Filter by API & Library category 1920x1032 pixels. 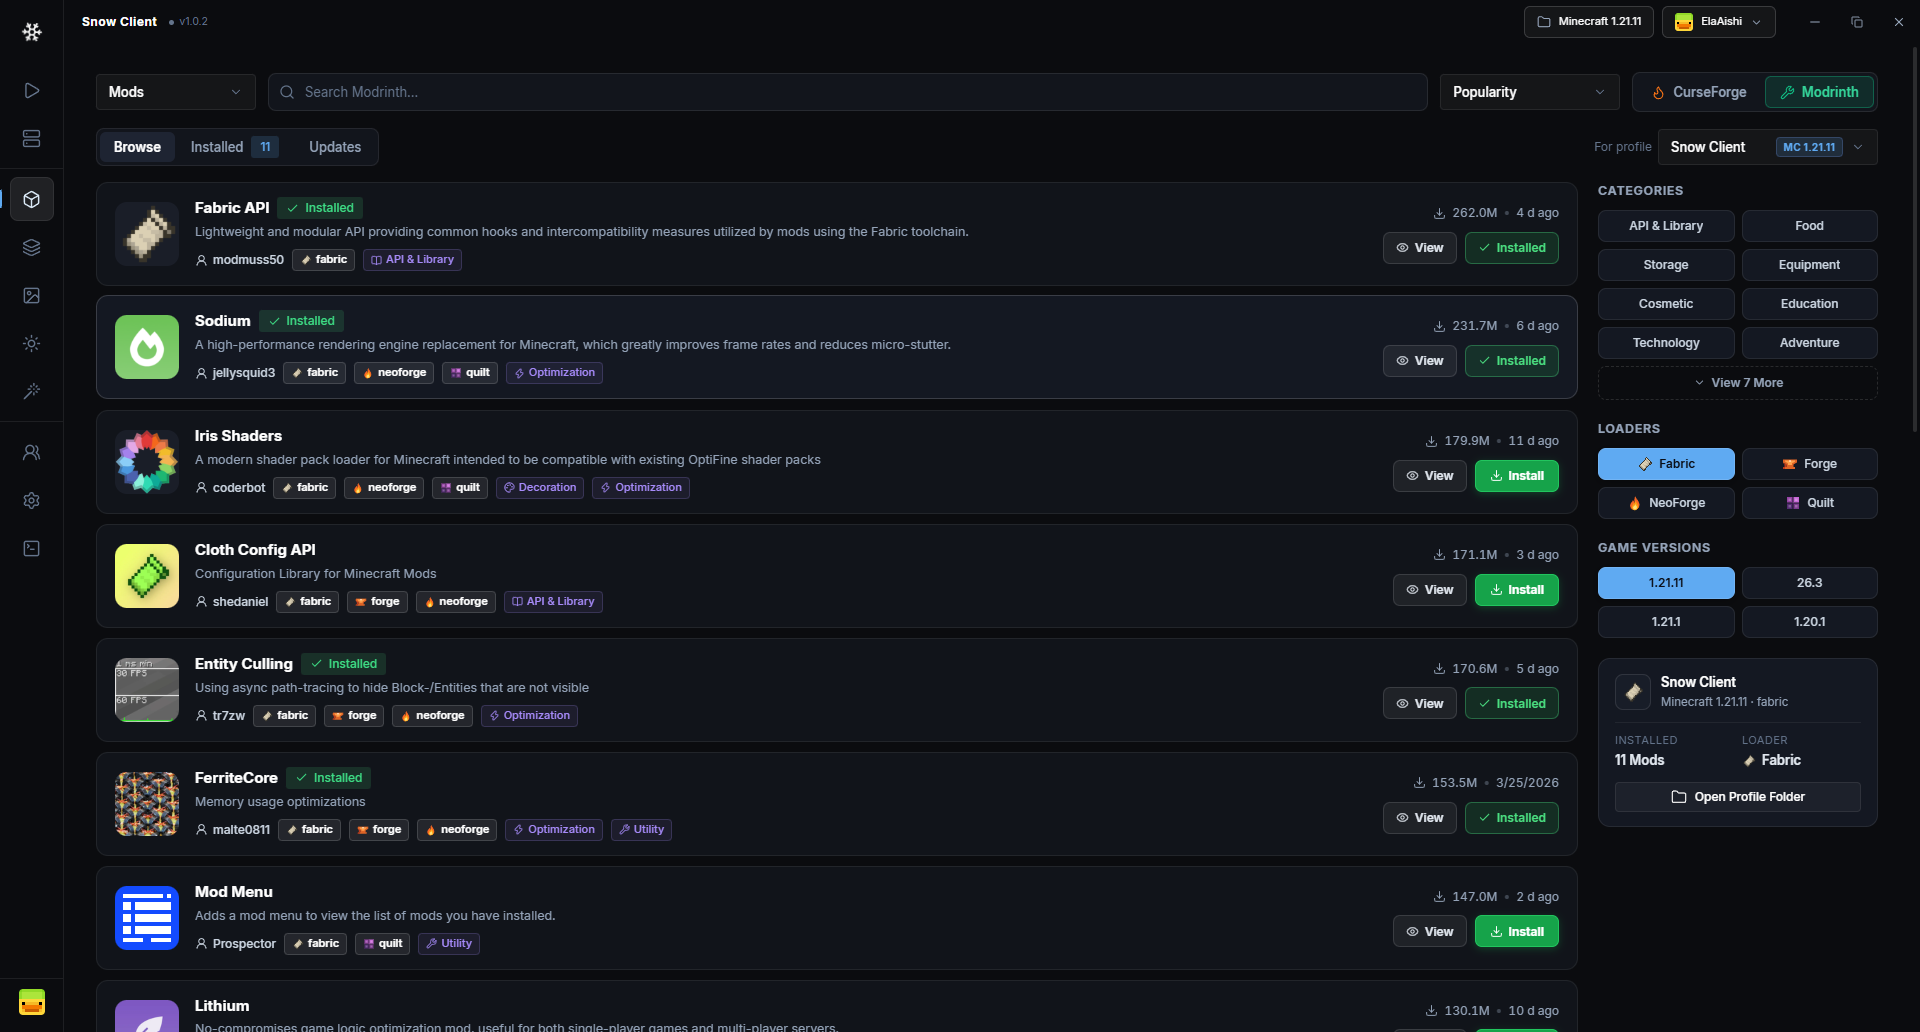pos(1666,226)
